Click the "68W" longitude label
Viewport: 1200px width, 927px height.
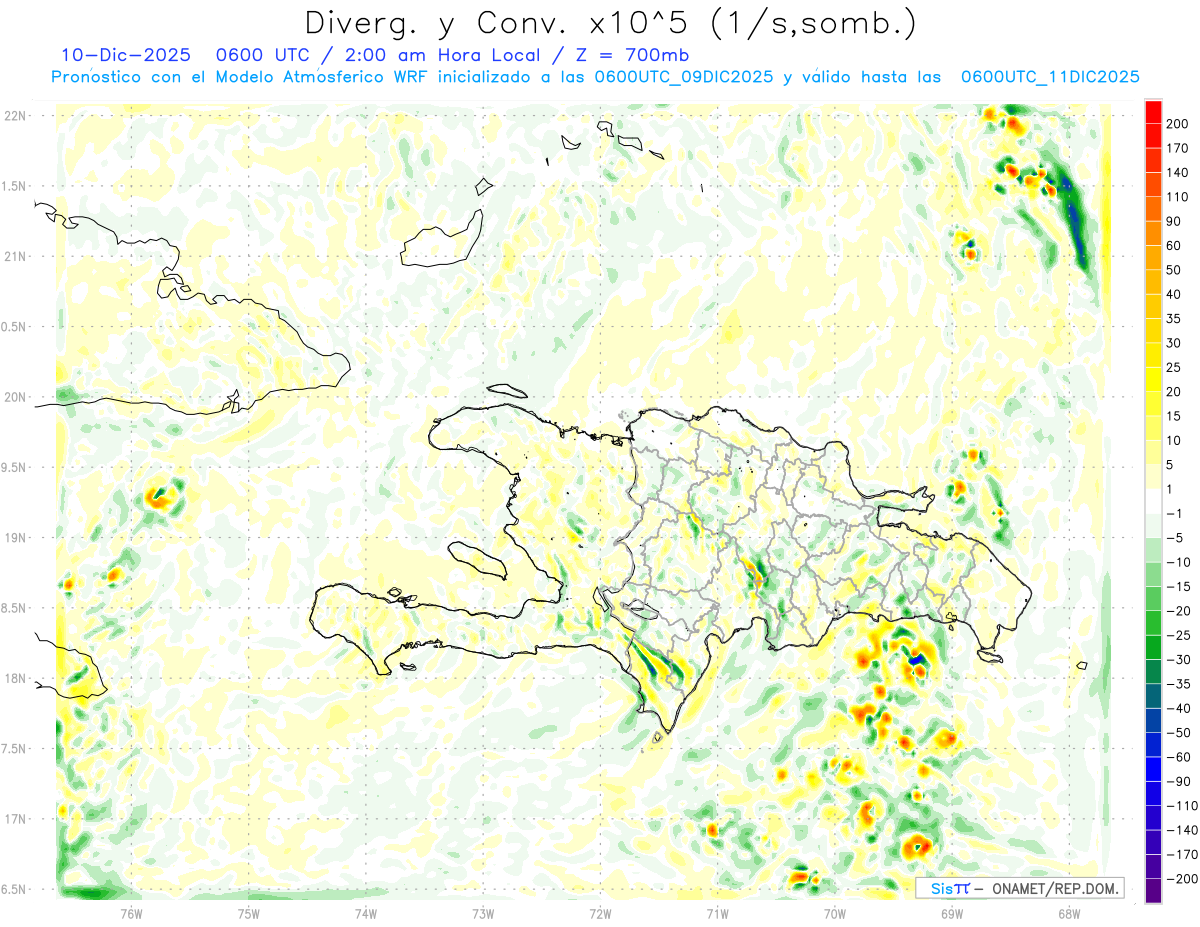point(1069,912)
